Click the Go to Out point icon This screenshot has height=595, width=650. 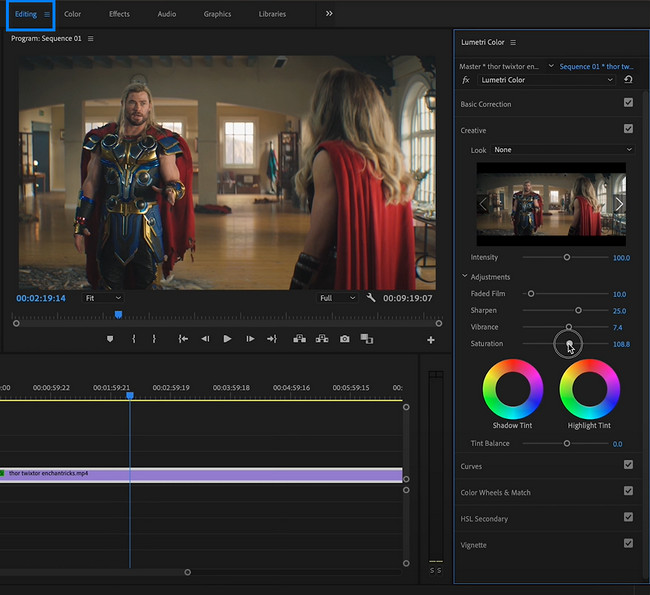tap(272, 339)
